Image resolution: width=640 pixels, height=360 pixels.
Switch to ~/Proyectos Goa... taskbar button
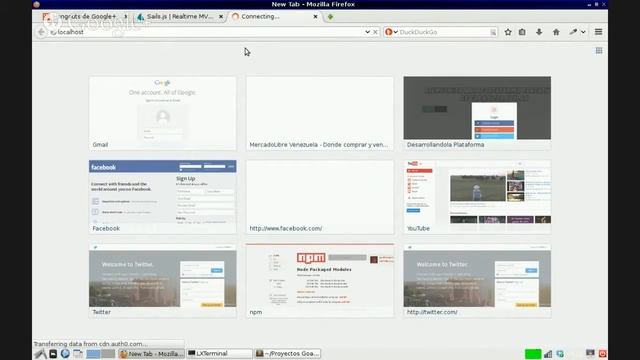[287, 353]
